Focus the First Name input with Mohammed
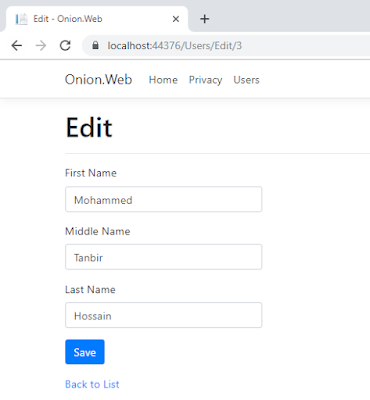Screen dimensions: 370x400 pyautogui.click(x=164, y=199)
